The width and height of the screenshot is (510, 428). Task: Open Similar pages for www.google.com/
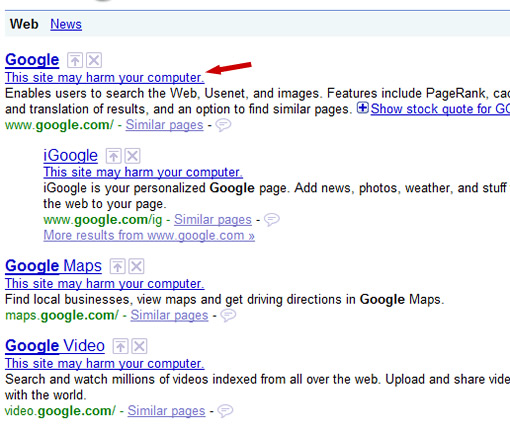click(164, 125)
